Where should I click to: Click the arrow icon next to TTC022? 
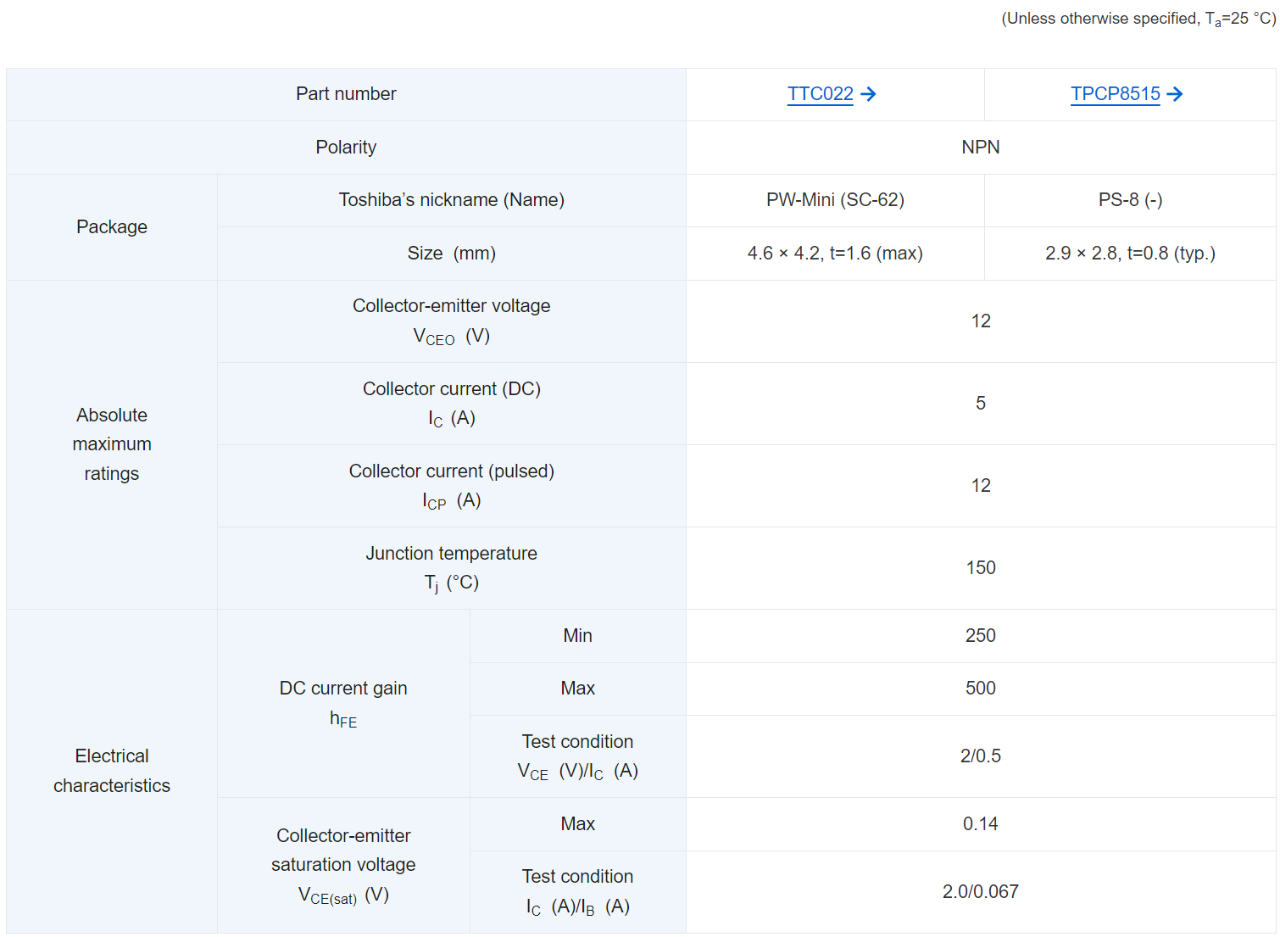click(869, 95)
